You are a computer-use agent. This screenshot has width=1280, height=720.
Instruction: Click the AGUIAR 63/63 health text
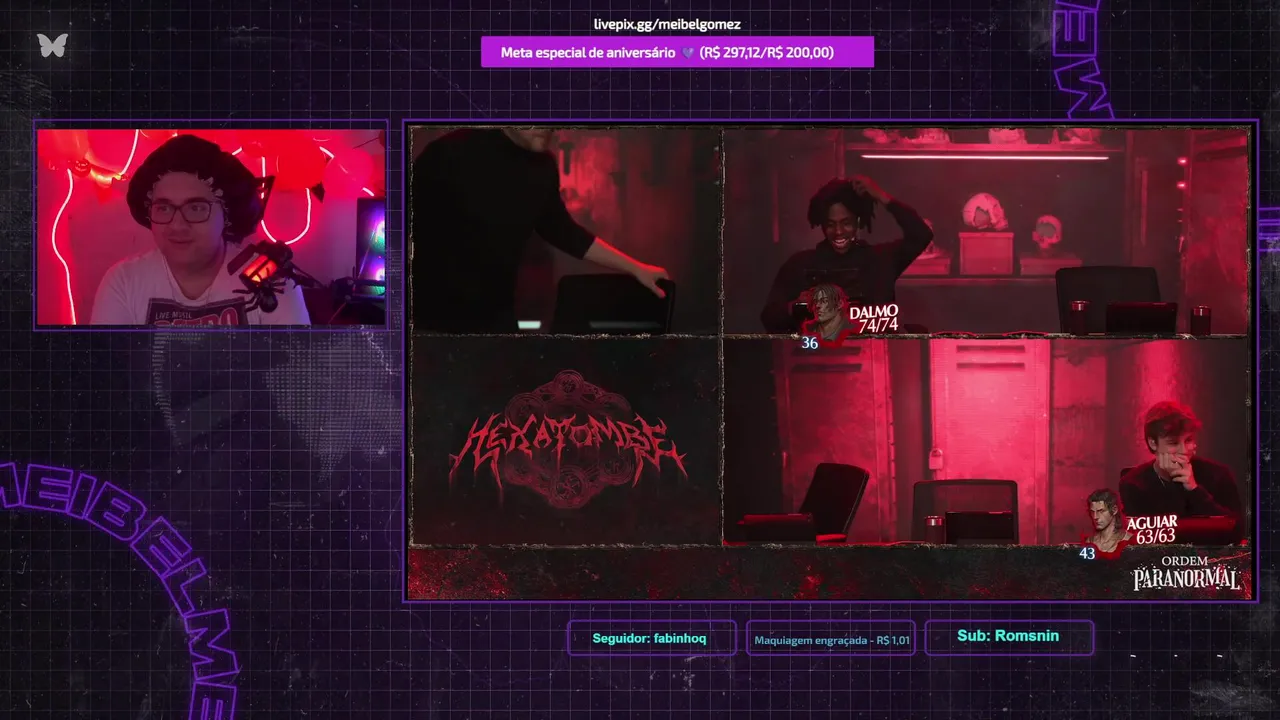pyautogui.click(x=1152, y=530)
